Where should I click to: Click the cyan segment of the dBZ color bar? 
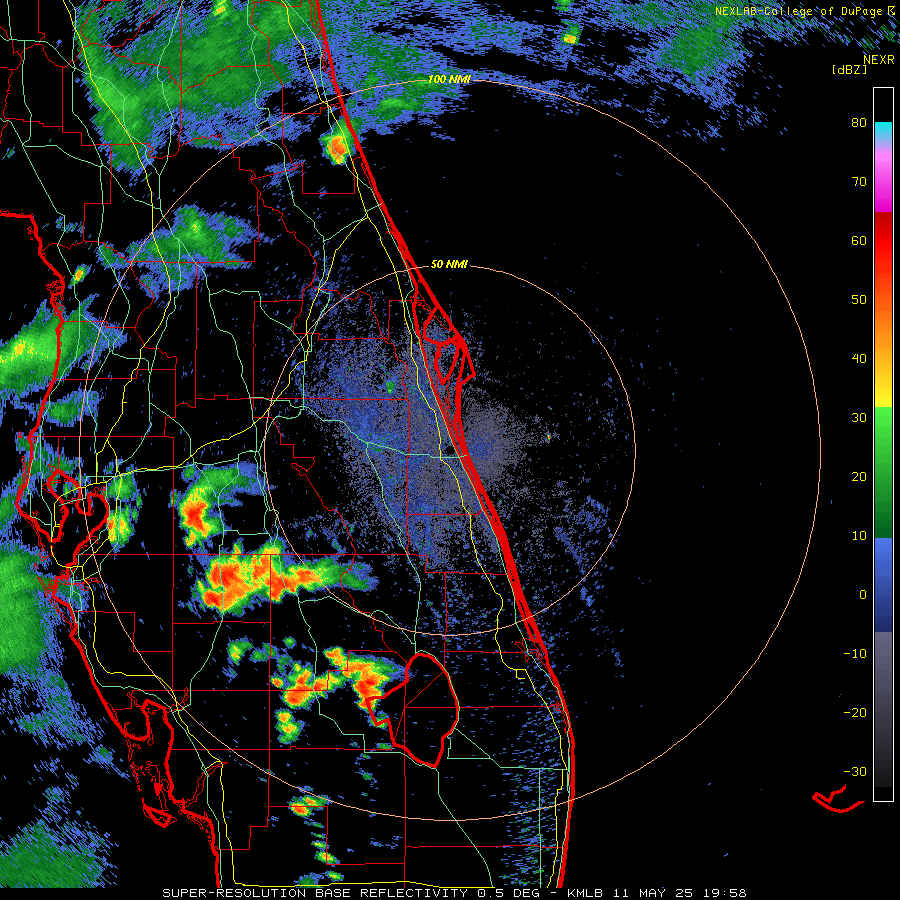pos(883,130)
